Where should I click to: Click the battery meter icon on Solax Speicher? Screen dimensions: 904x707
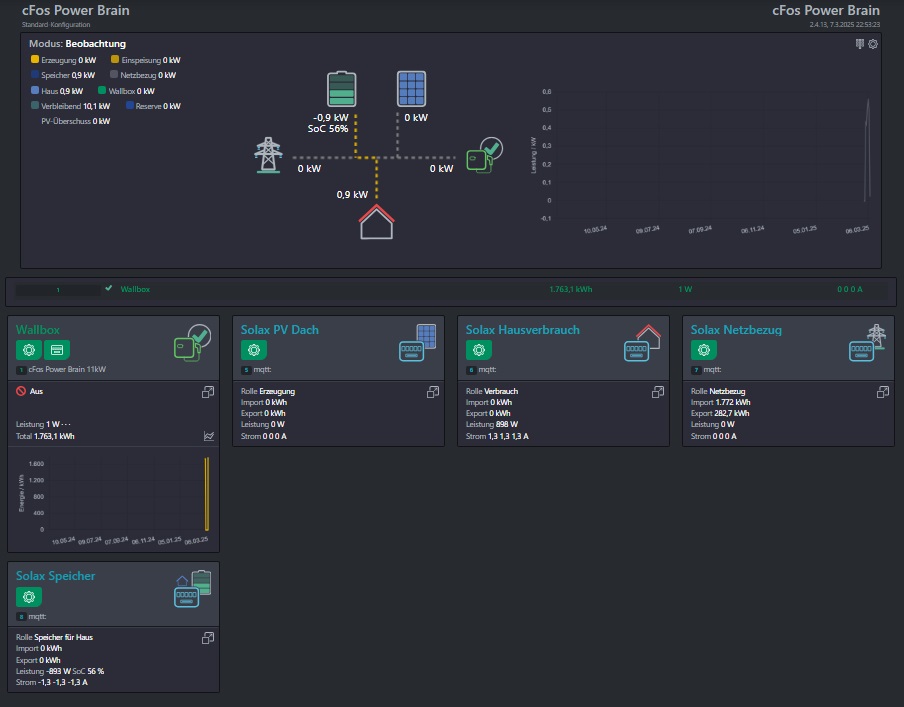[x=193, y=589]
